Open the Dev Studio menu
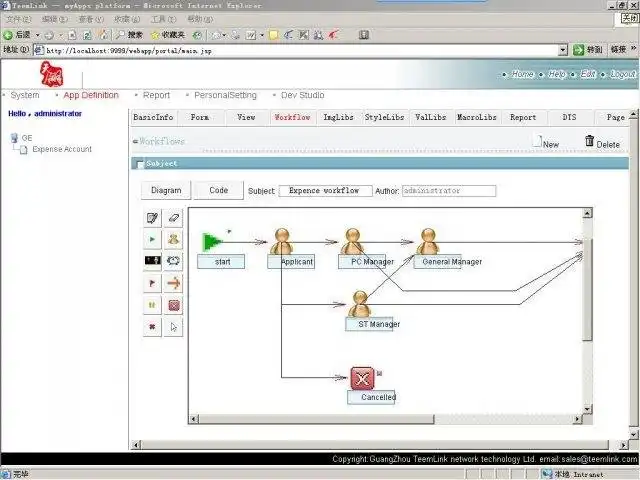The height and width of the screenshot is (480, 640). point(302,95)
